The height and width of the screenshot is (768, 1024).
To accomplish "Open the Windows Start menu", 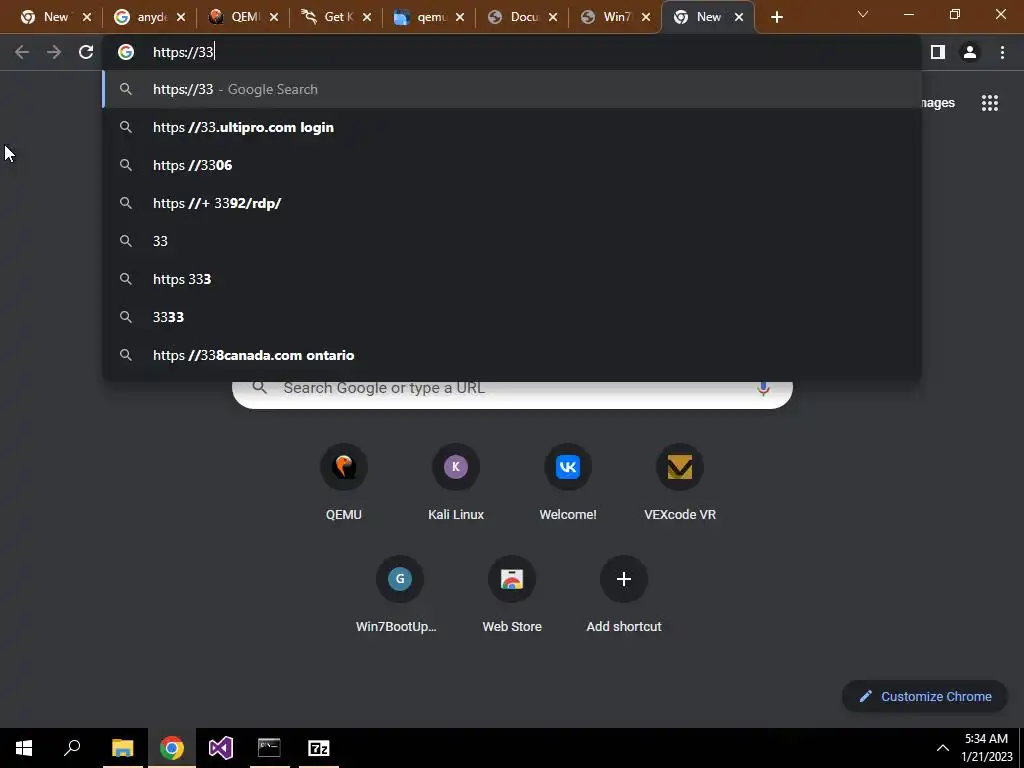I will click(24, 748).
